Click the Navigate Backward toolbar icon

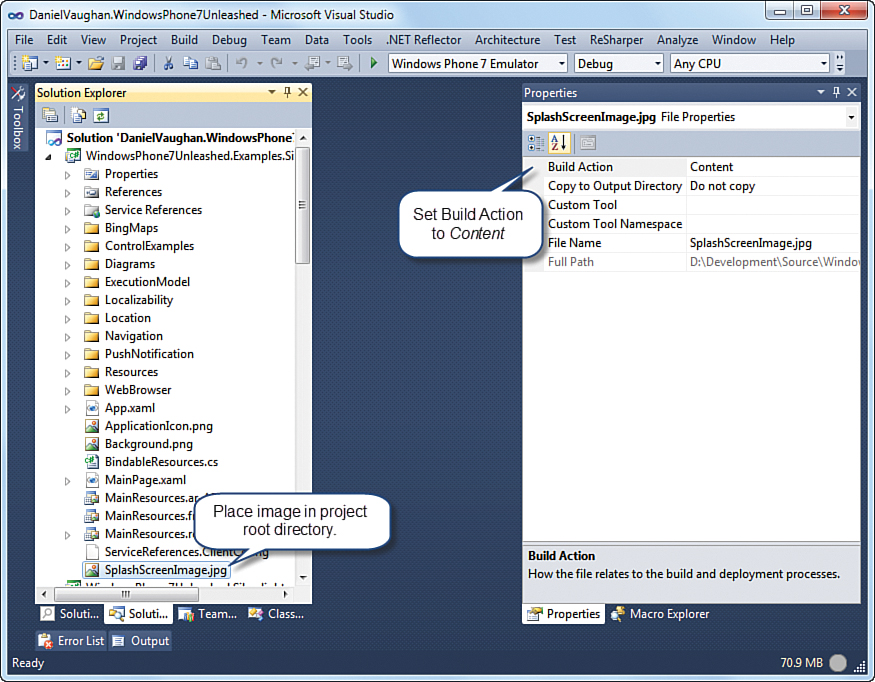tap(313, 63)
